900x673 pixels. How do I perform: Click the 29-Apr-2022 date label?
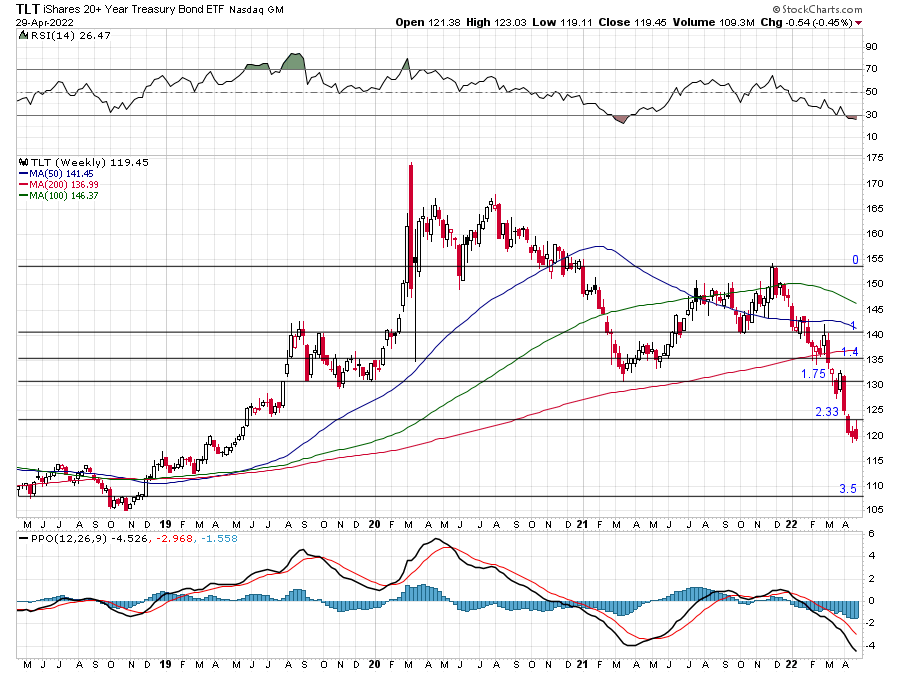(x=44, y=23)
